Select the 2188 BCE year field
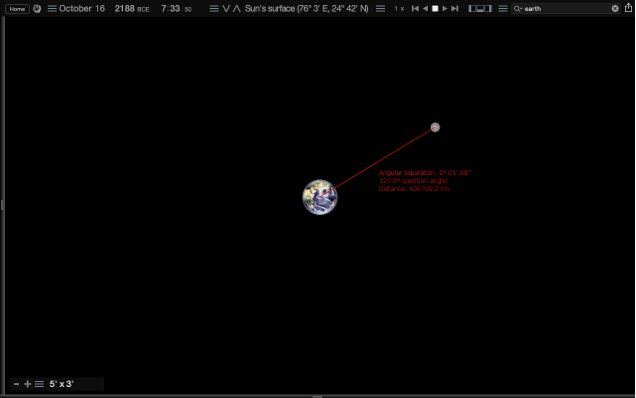Screen dimensions: 636x398 point(132,9)
